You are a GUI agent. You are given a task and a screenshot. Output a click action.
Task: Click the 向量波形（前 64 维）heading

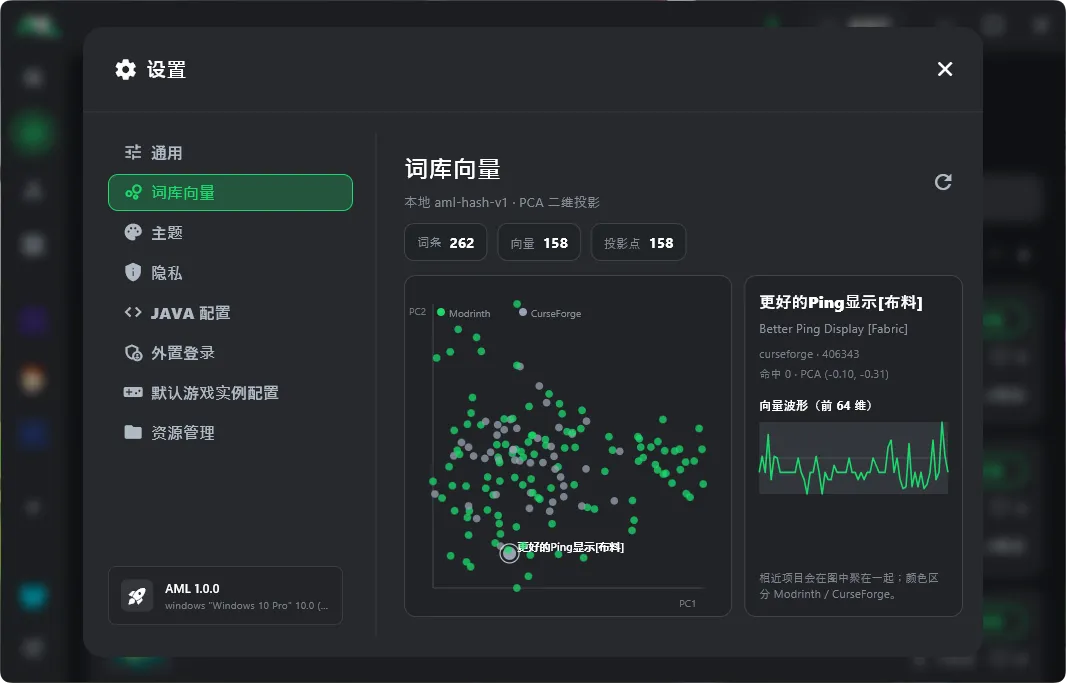[816, 406]
